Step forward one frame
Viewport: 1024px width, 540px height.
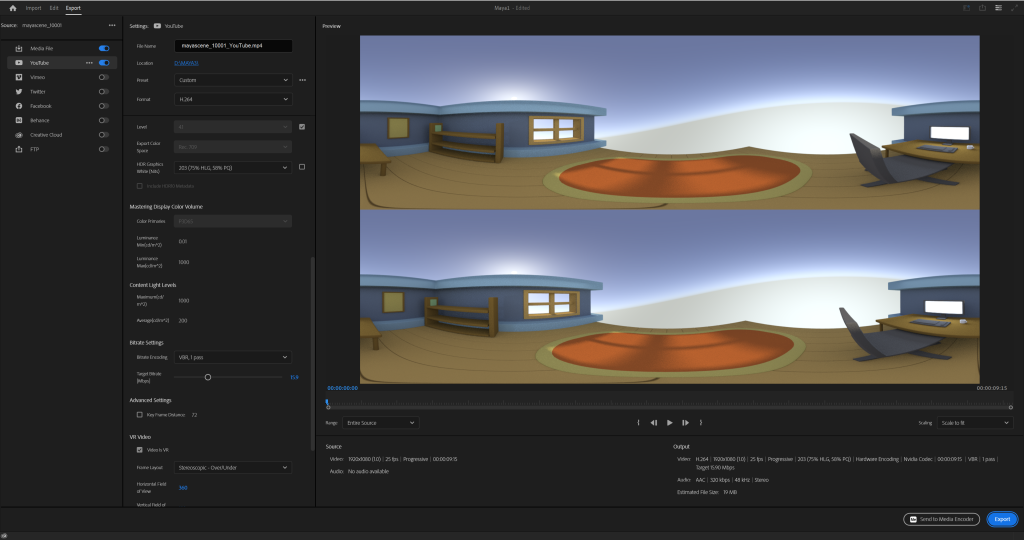[685, 422]
